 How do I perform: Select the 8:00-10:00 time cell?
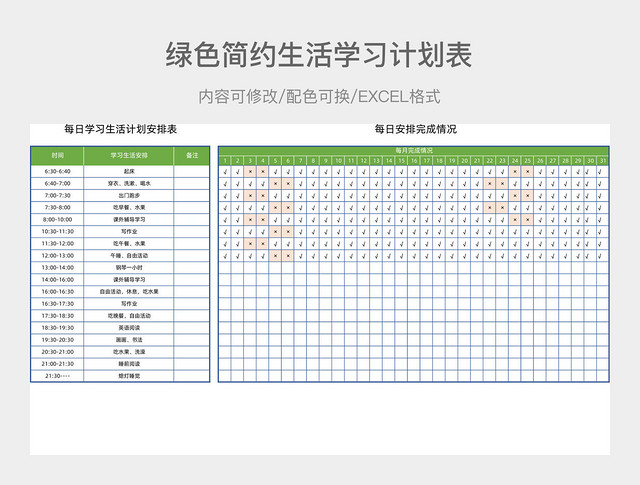pos(57,220)
